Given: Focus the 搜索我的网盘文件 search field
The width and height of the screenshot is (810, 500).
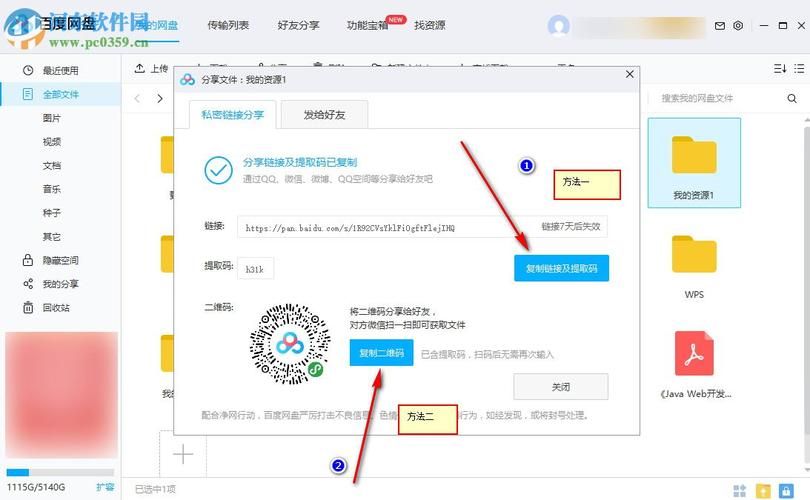Looking at the screenshot, I should click(723, 98).
